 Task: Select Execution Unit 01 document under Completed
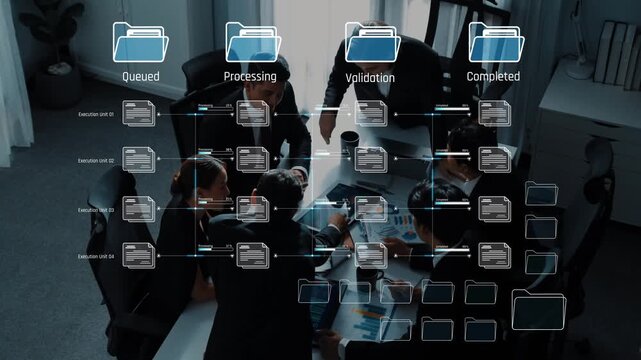pos(495,113)
